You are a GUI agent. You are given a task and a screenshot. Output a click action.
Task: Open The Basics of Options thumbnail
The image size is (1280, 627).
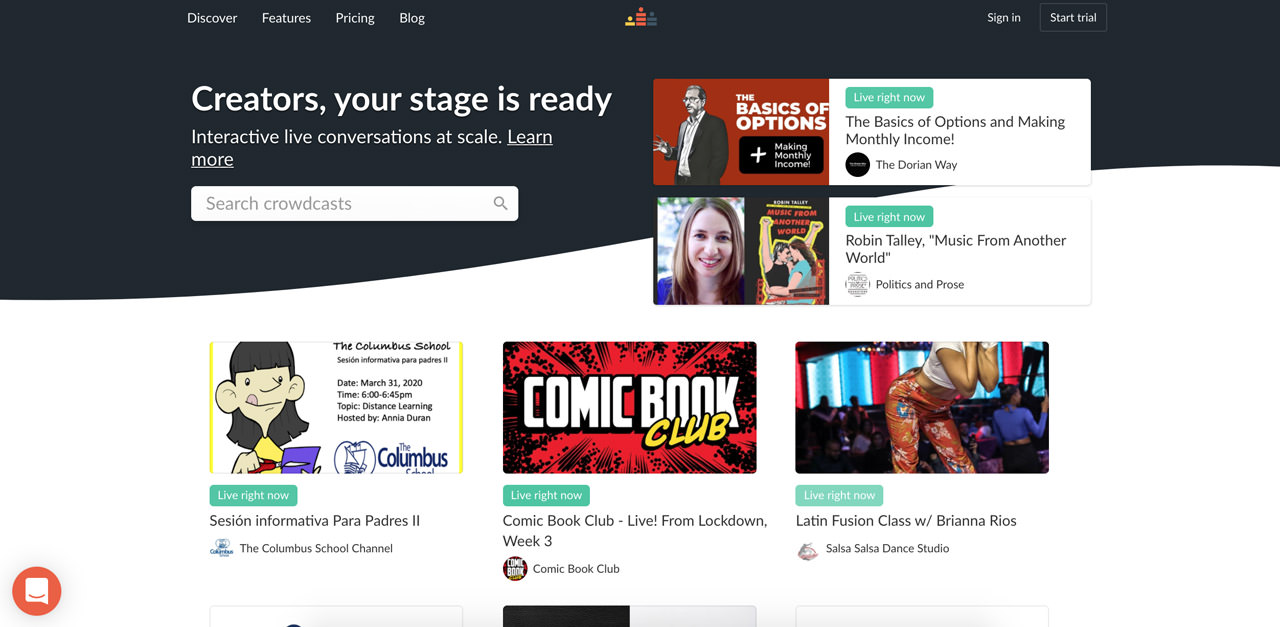(x=741, y=132)
